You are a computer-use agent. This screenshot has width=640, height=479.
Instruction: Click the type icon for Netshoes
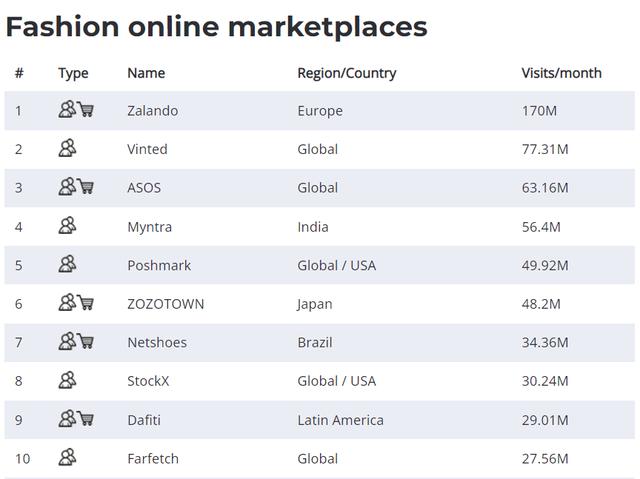coord(76,342)
